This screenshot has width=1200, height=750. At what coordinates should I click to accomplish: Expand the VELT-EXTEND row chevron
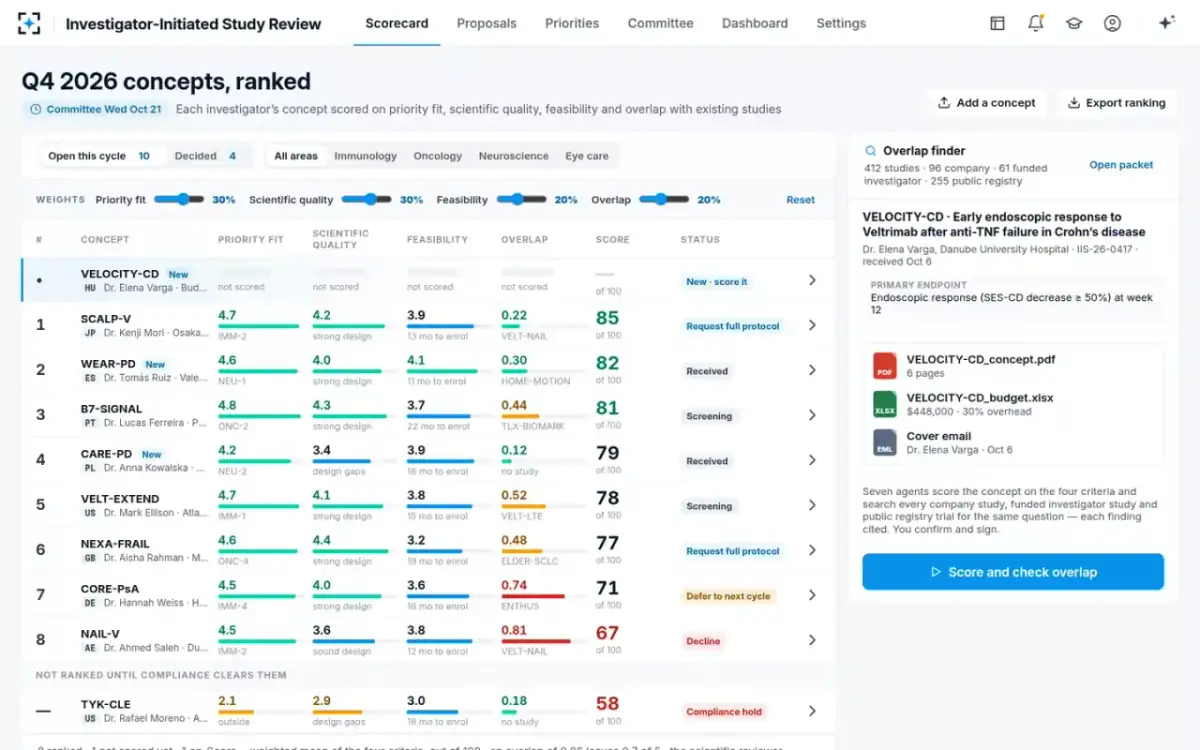(x=812, y=505)
